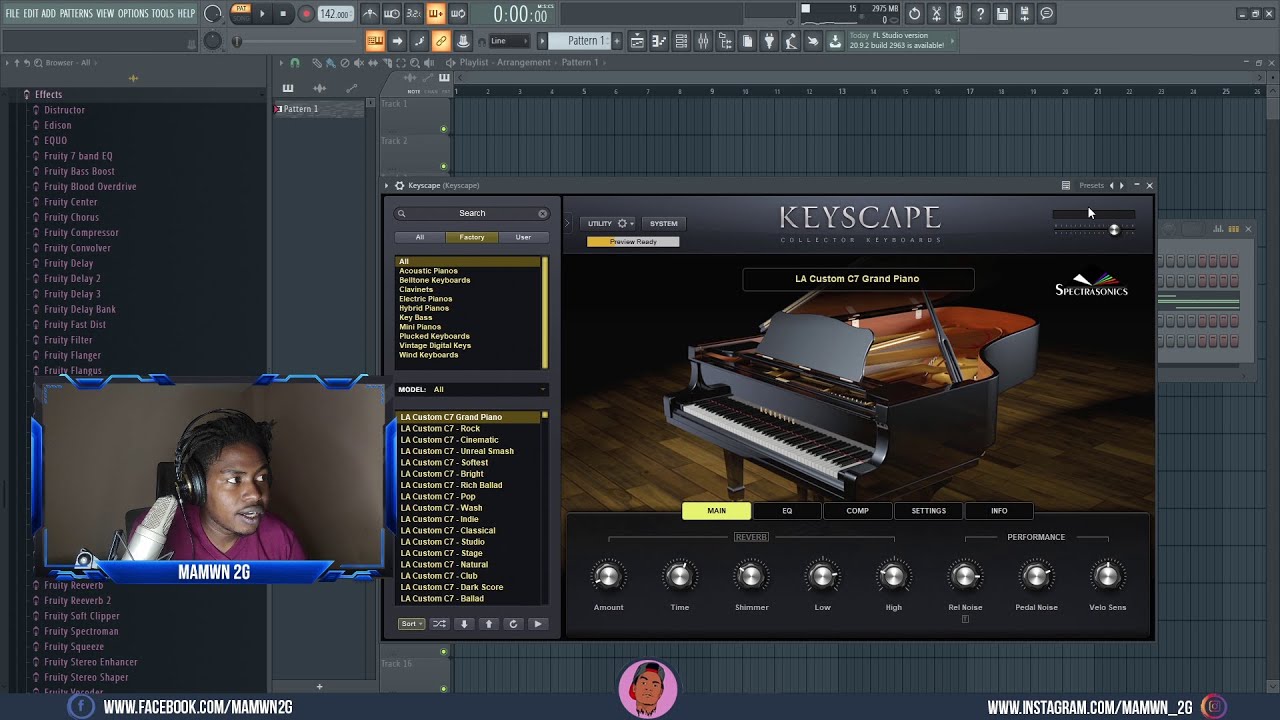Viewport: 1280px width, 720px height.
Task: Start playback with the play button
Action: (x=262, y=14)
